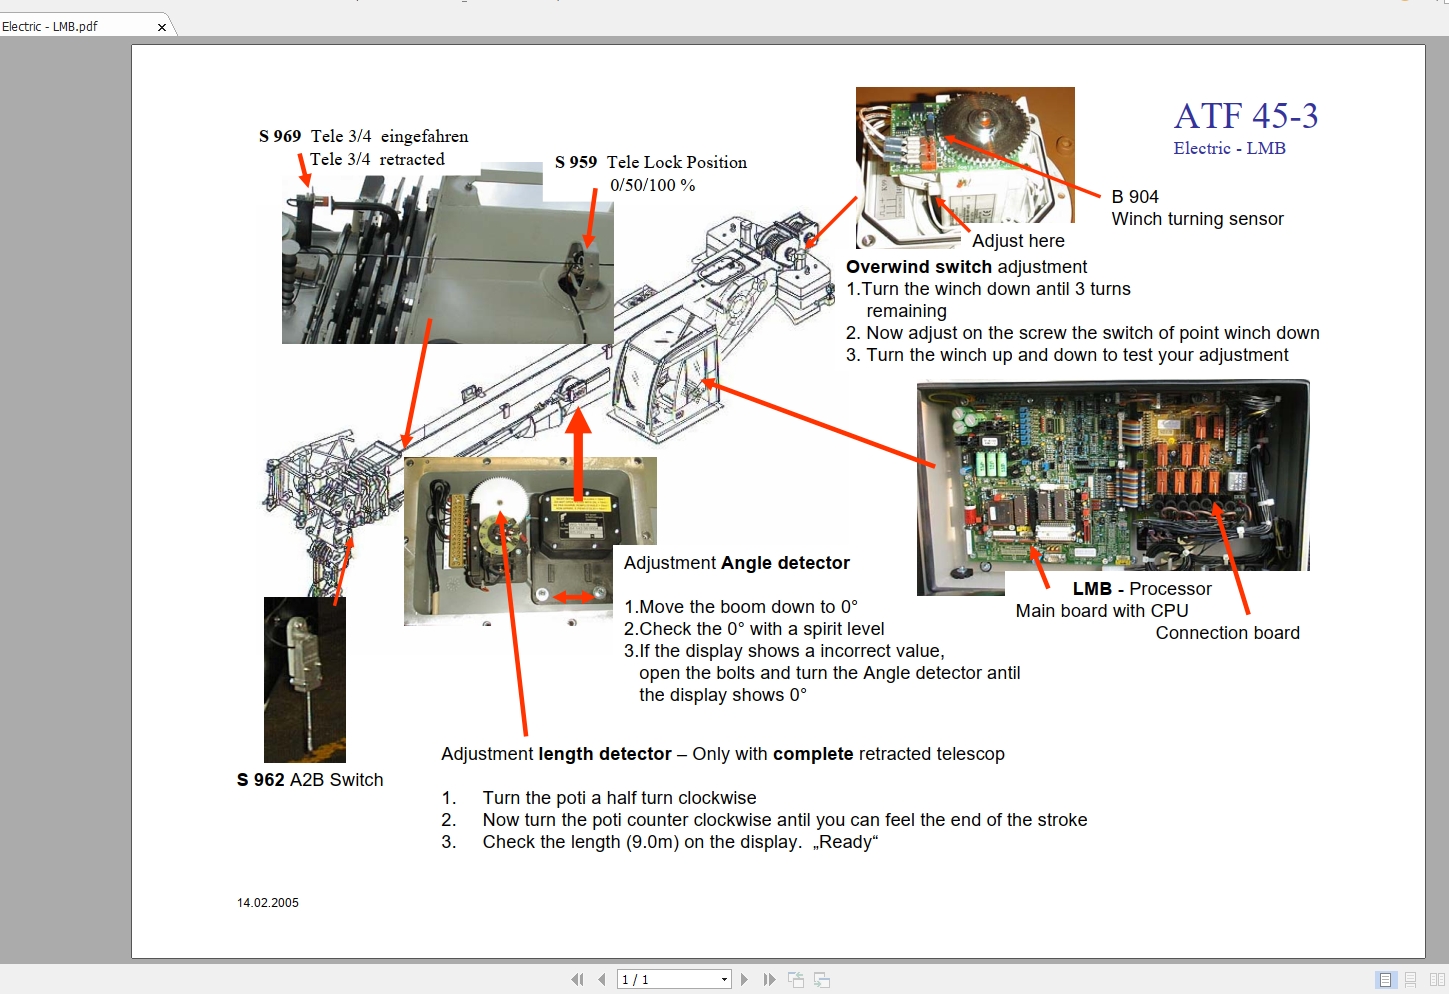Select the Electric - LMB.pdf tab

70,26
